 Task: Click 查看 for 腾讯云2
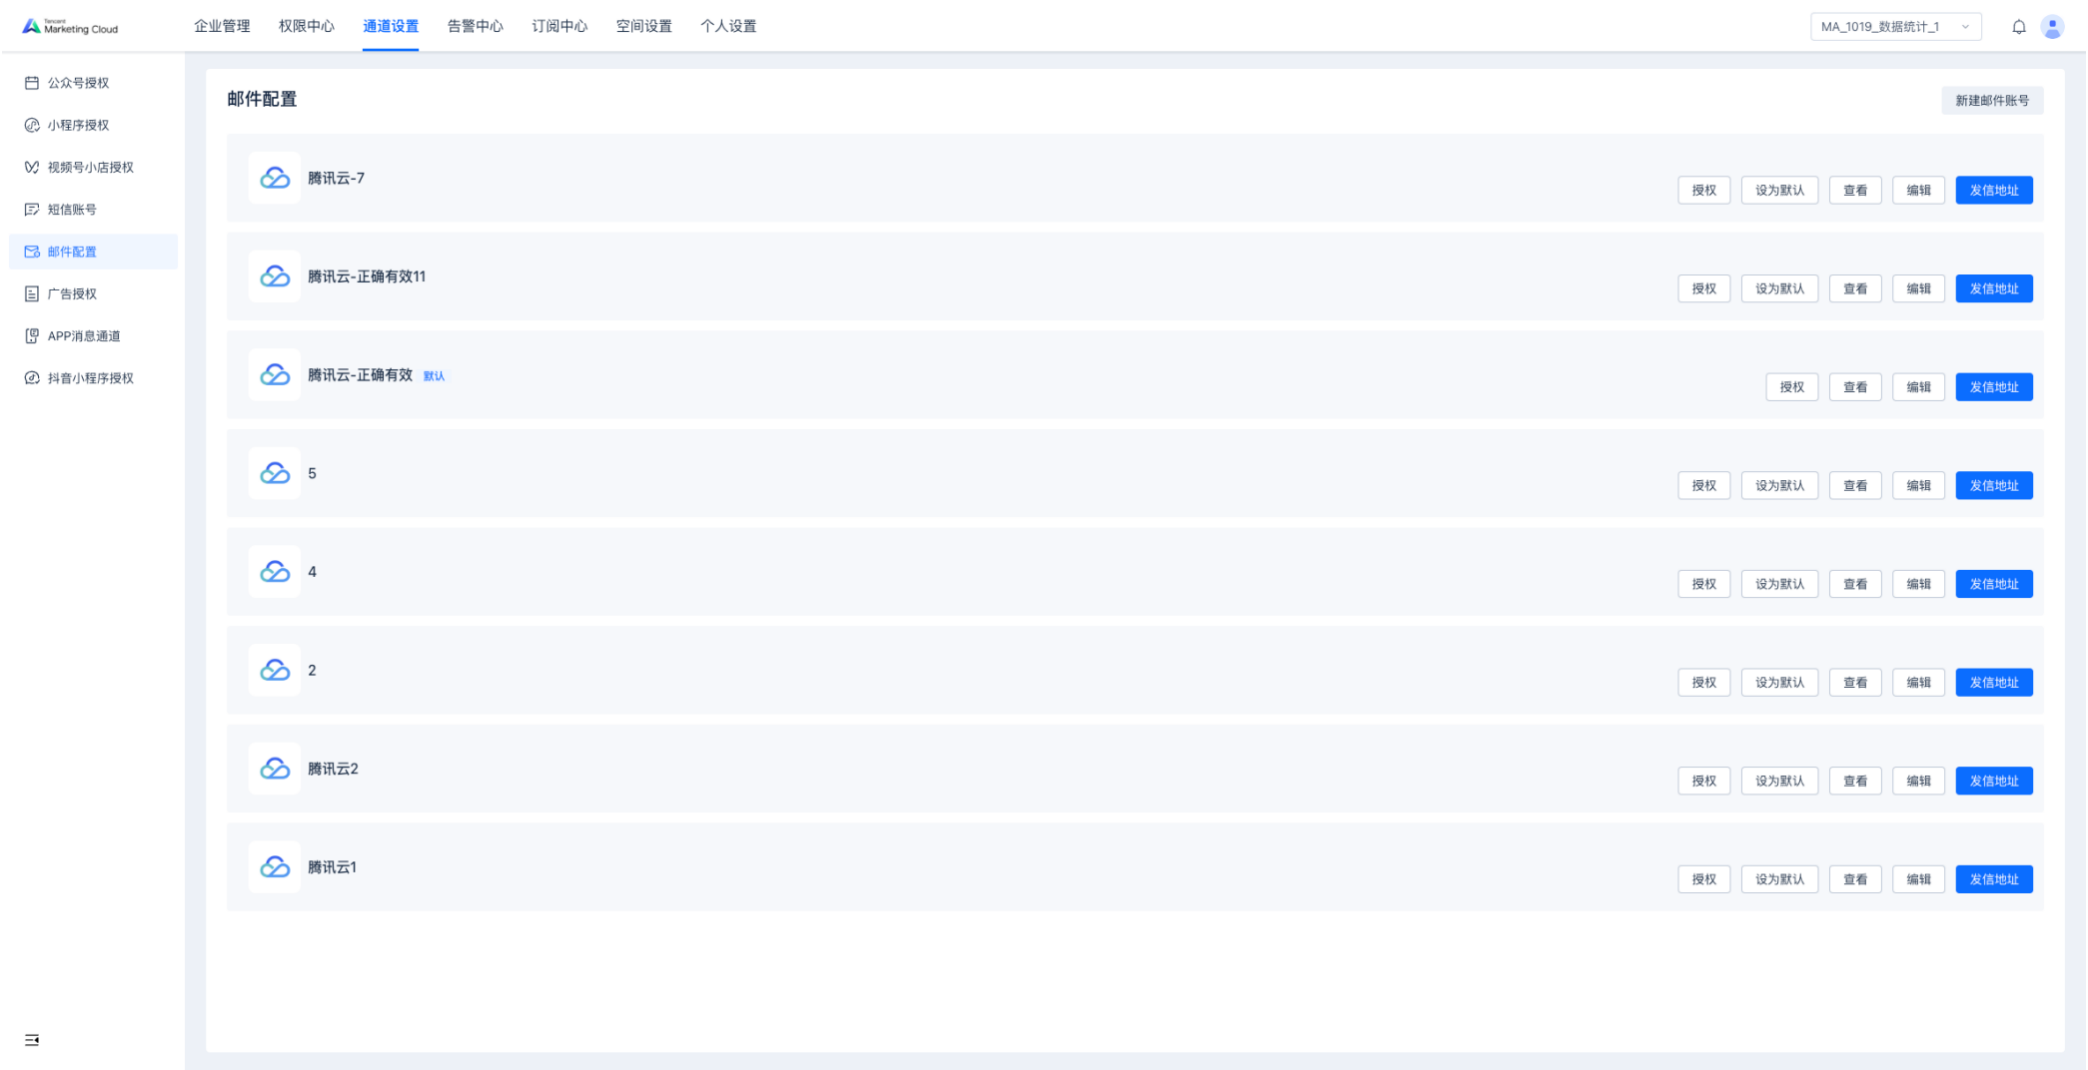pyautogui.click(x=1855, y=781)
